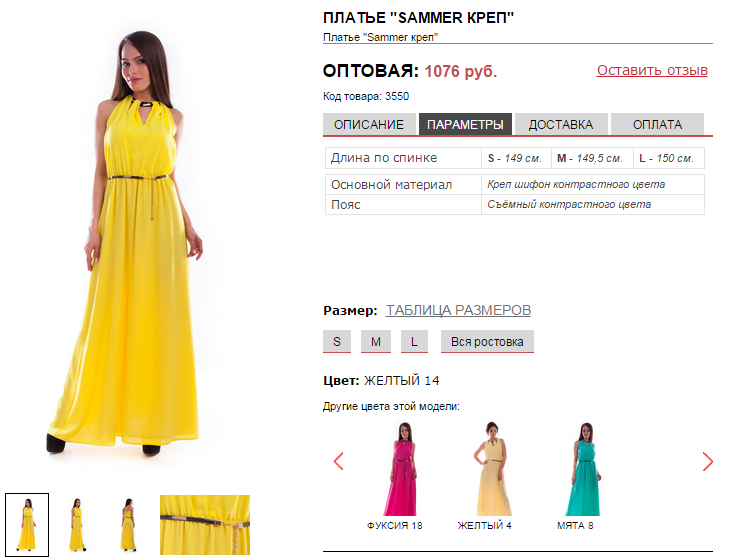The height and width of the screenshot is (558, 731).
Task: Open the first front-view thumbnail
Action: (x=27, y=525)
